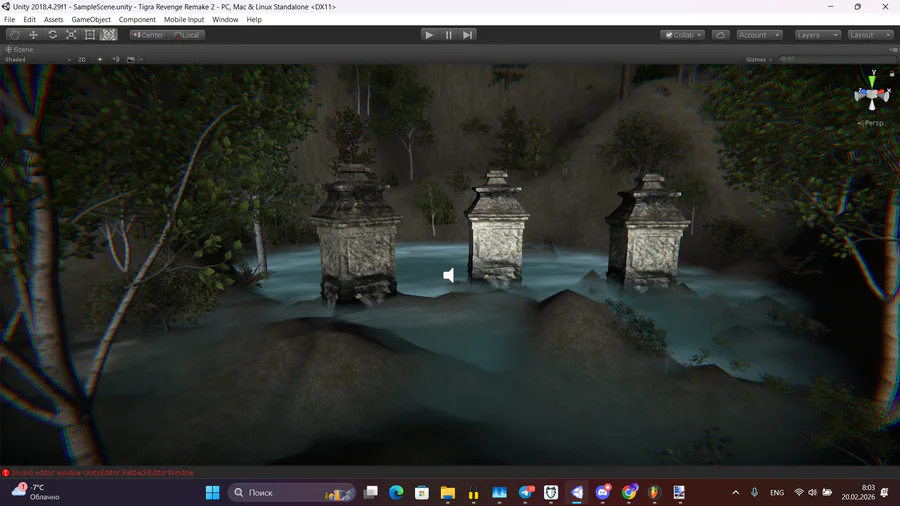Open the notification bell icon
The height and width of the screenshot is (506, 900).
point(885,493)
